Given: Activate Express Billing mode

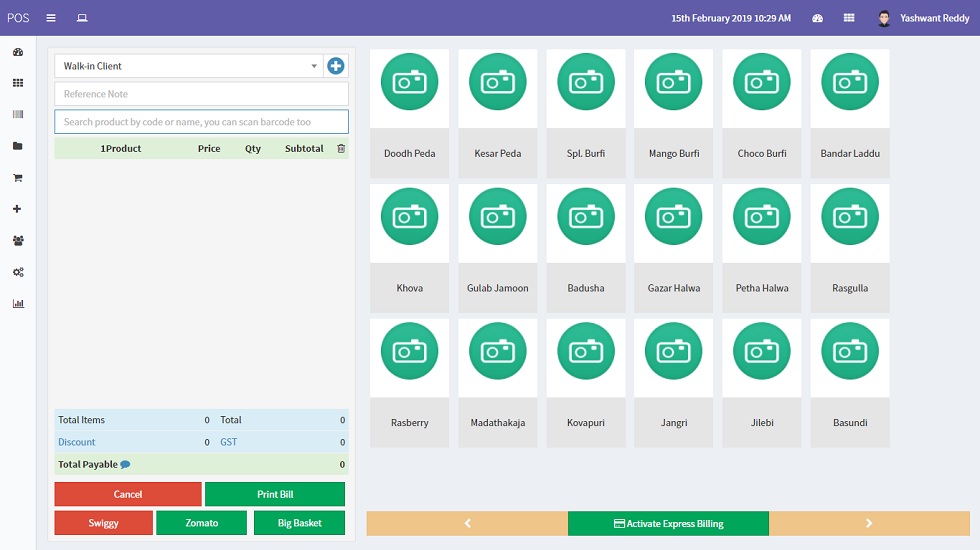Looking at the screenshot, I should [x=668, y=523].
